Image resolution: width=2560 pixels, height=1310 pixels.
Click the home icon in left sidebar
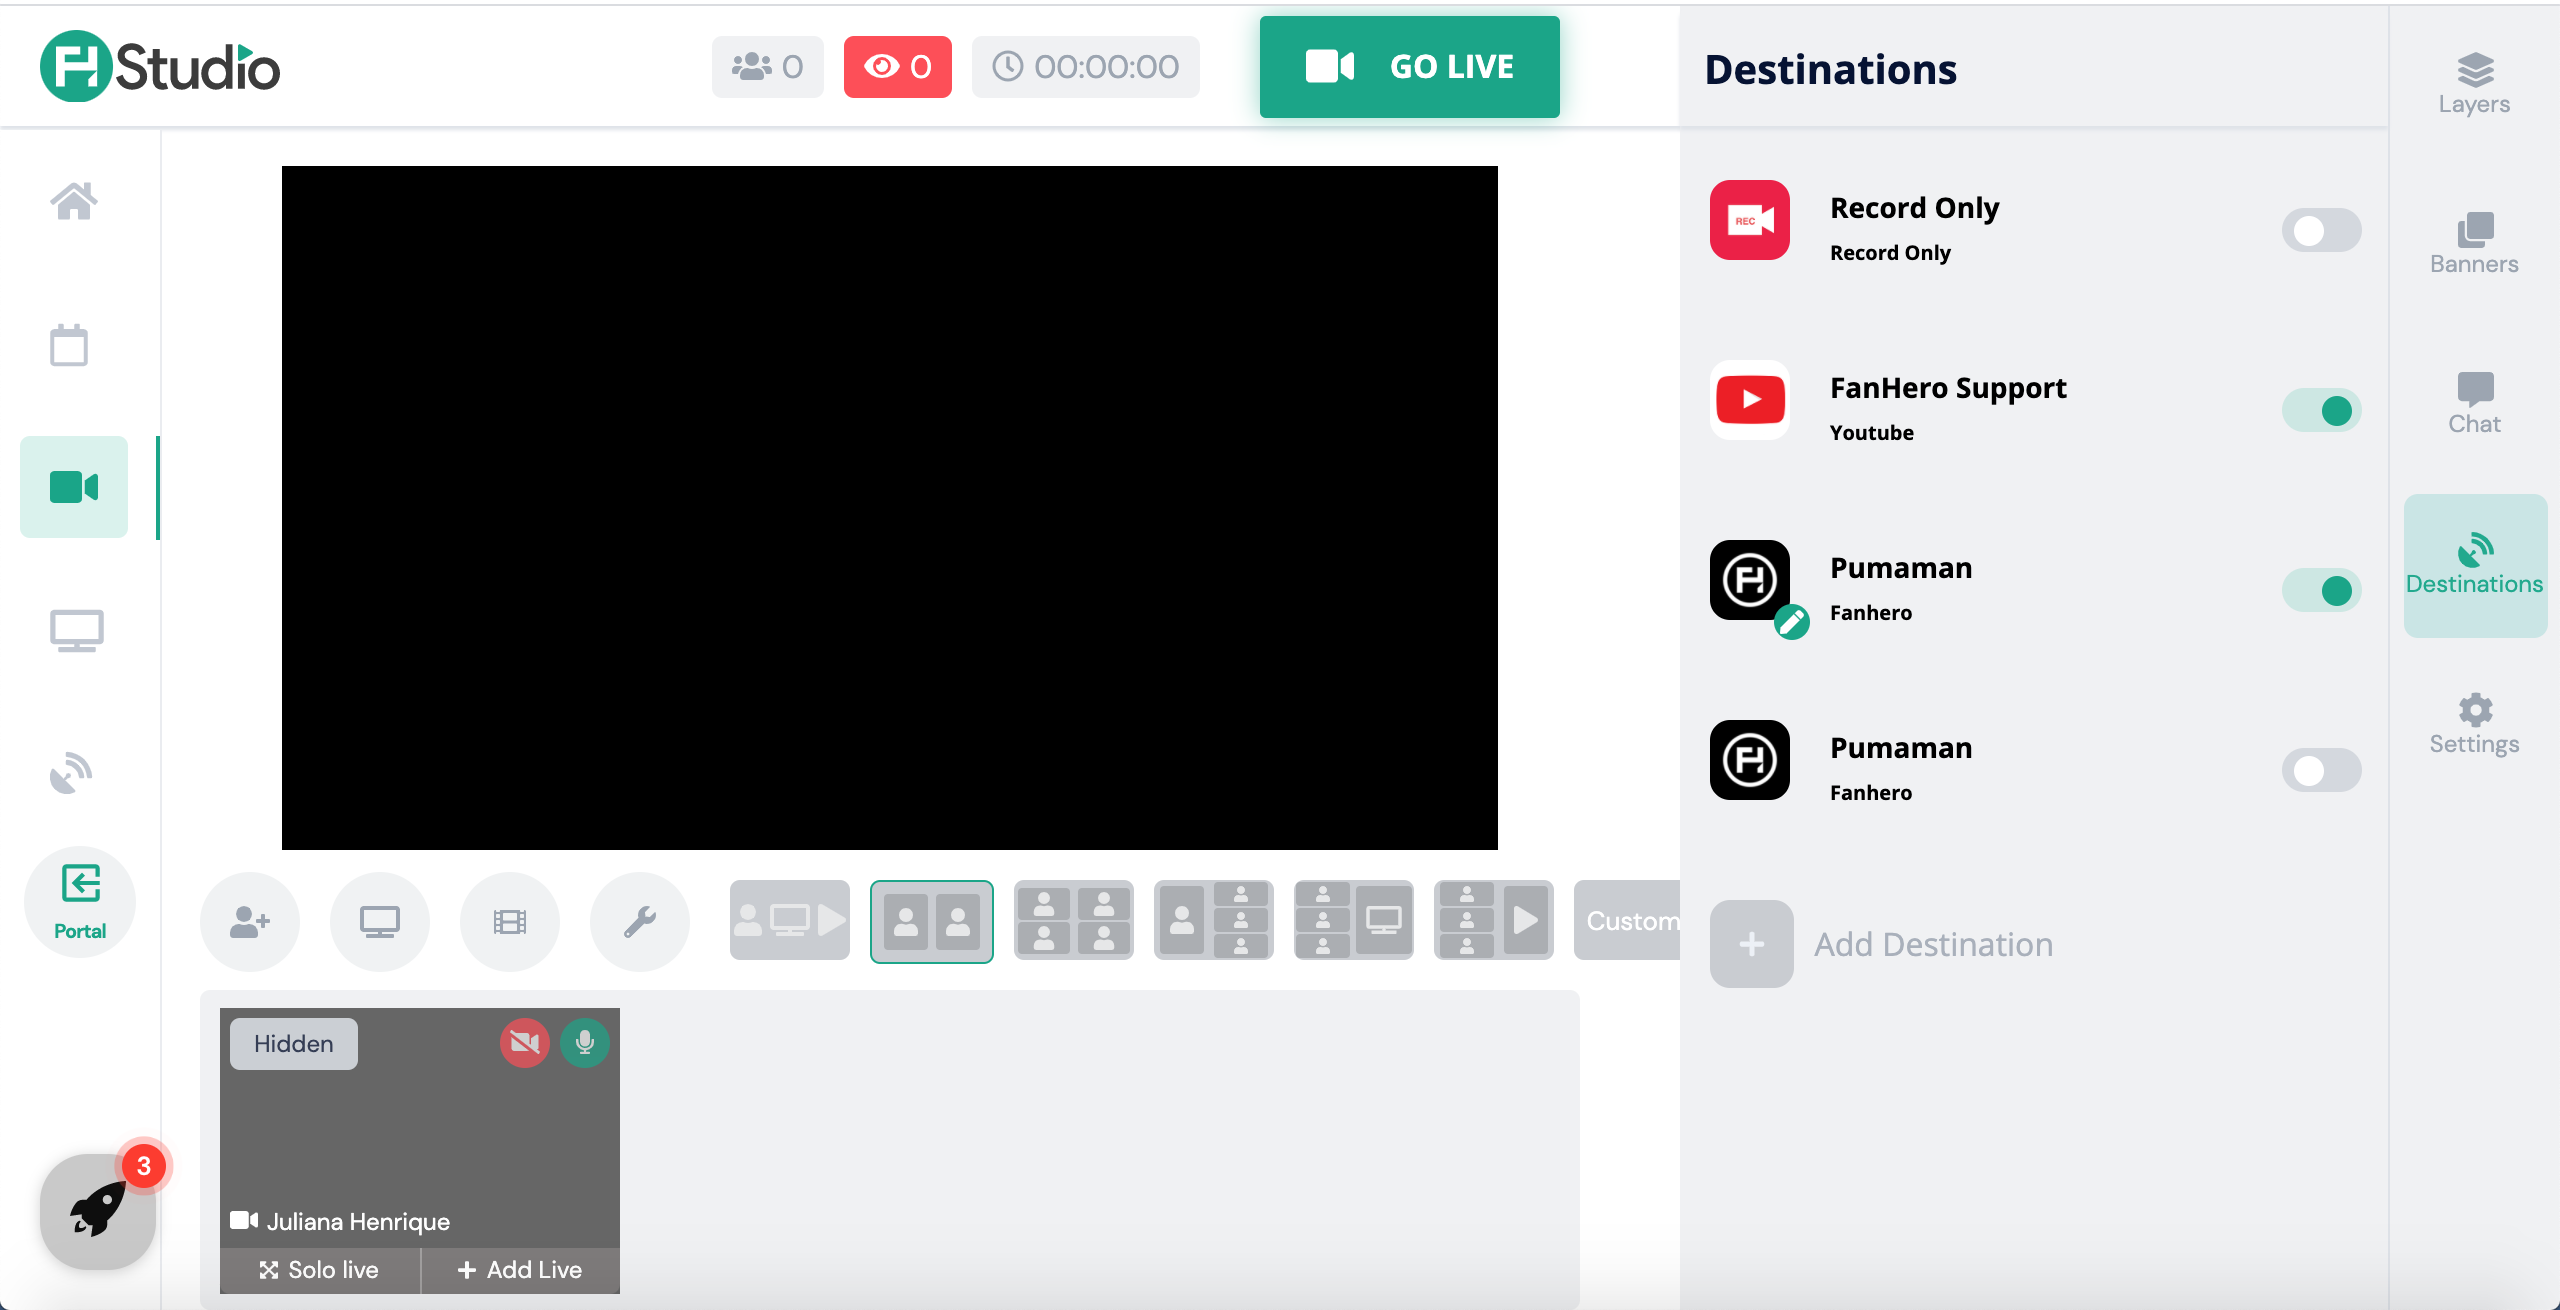pos(74,201)
